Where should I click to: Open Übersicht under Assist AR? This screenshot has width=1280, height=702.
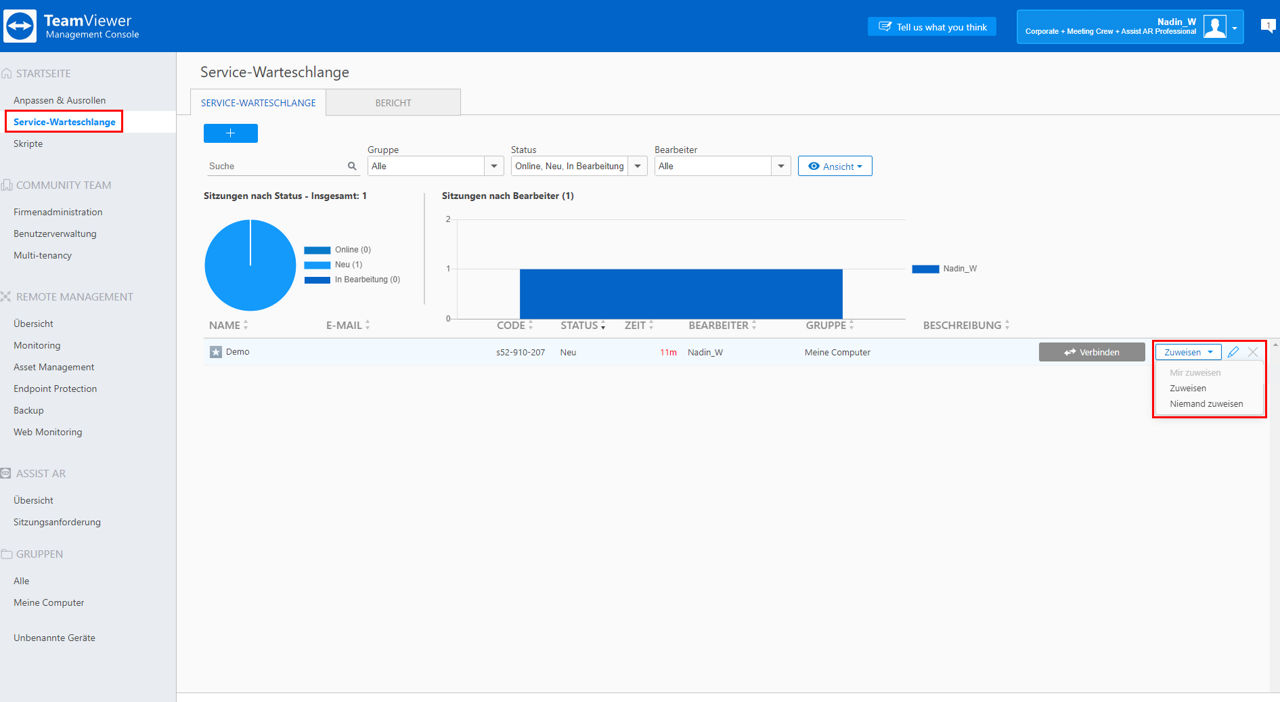(x=34, y=500)
